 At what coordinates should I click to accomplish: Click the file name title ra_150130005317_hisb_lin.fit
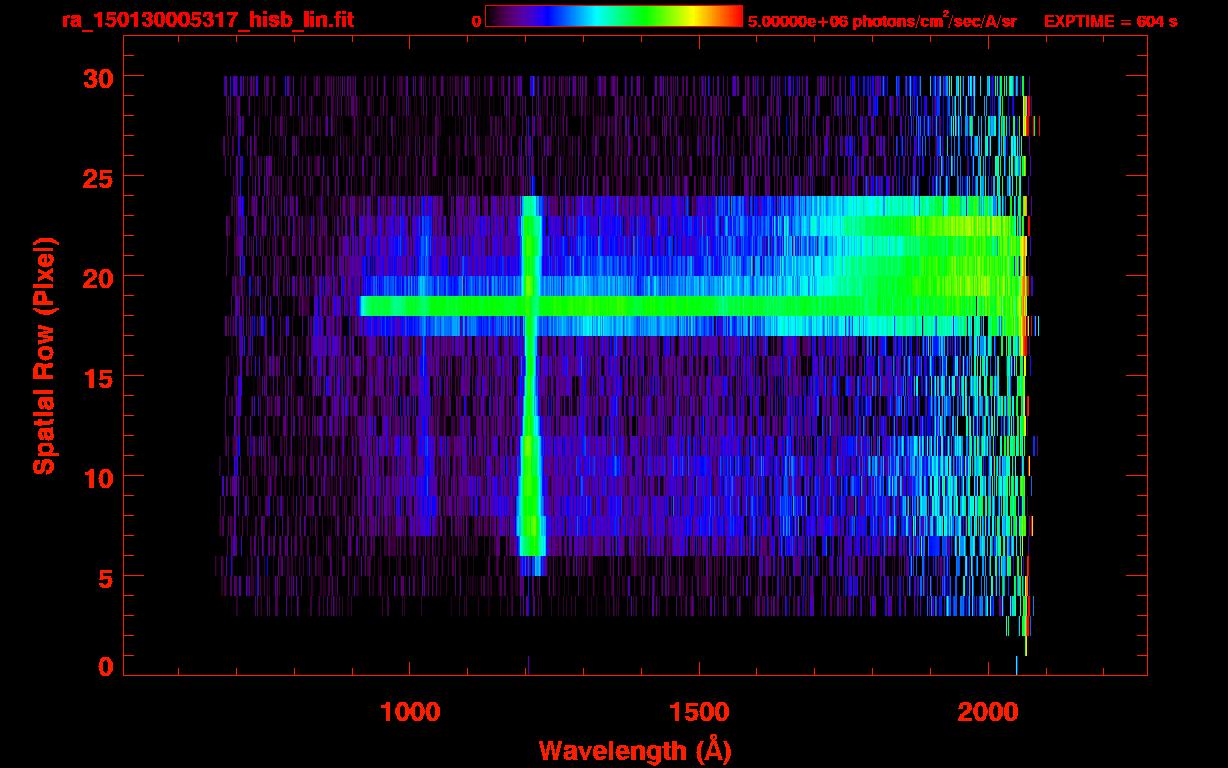(207, 20)
